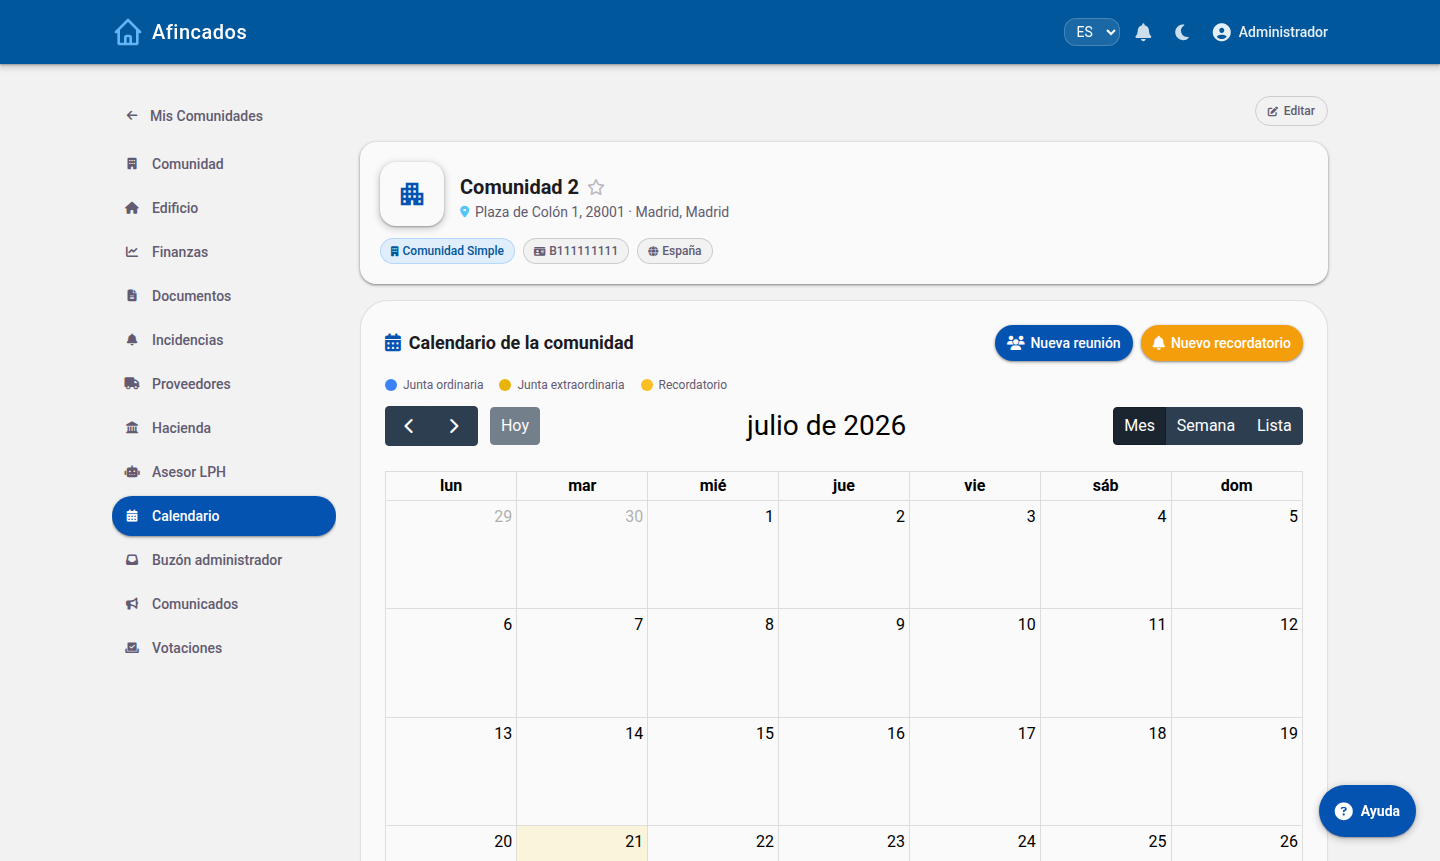Image resolution: width=1440 pixels, height=861 pixels.
Task: Click the map pin address icon
Action: tap(465, 212)
